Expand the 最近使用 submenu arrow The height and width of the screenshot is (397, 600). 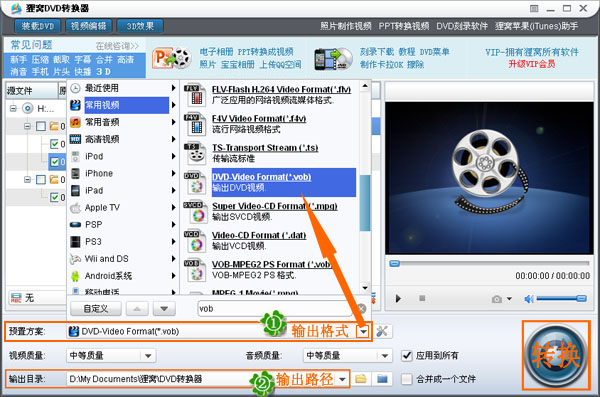173,88
